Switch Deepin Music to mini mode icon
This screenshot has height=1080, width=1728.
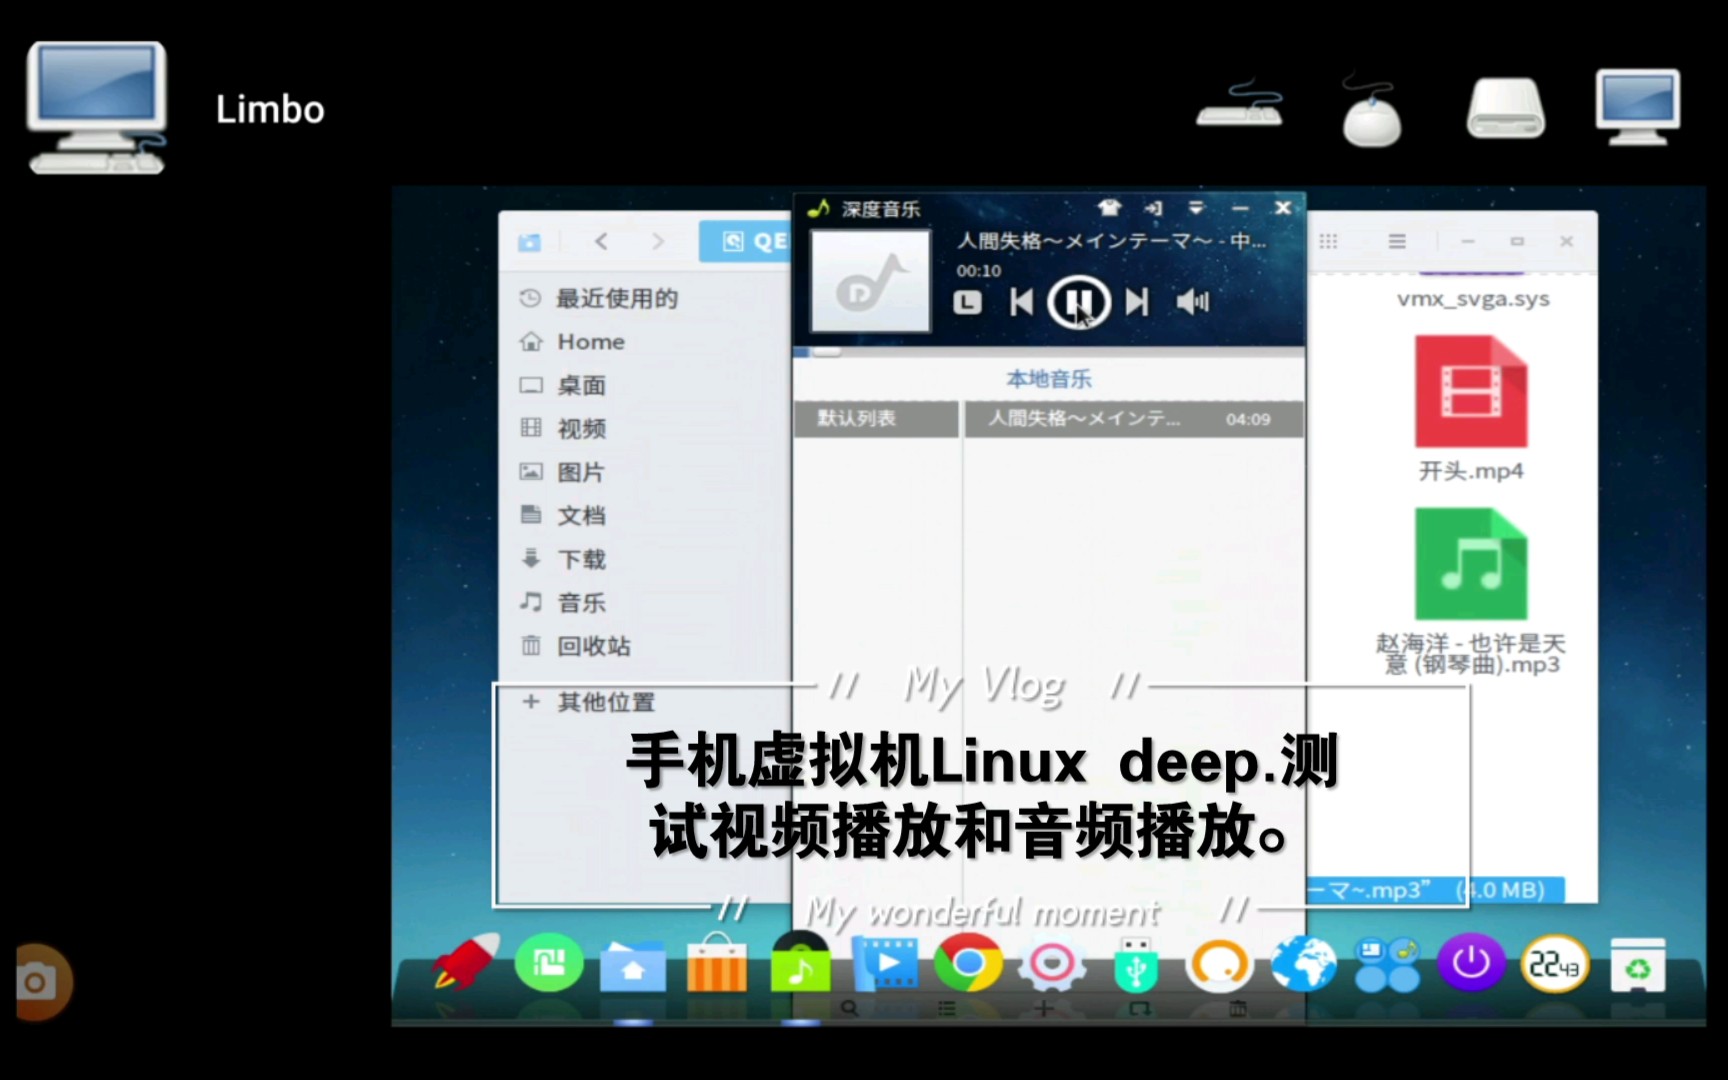(1153, 208)
